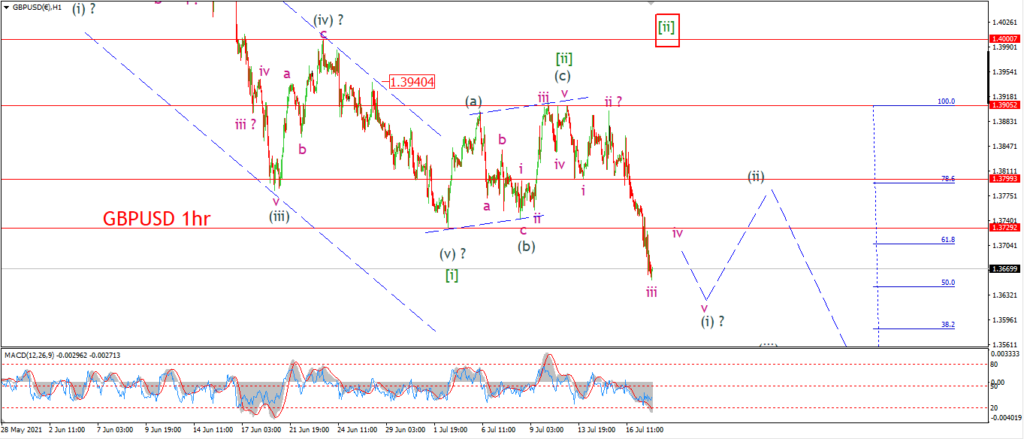Select the magenta iii label at price low
The height and width of the screenshot is (439, 1024).
pos(651,292)
